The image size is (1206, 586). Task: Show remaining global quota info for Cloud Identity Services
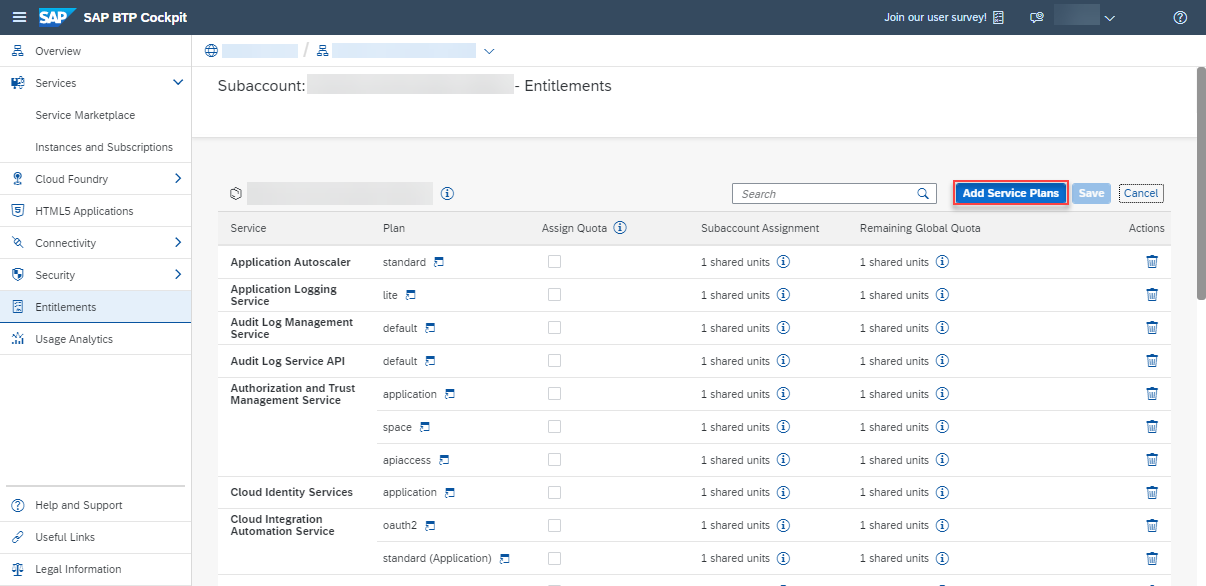(x=942, y=492)
